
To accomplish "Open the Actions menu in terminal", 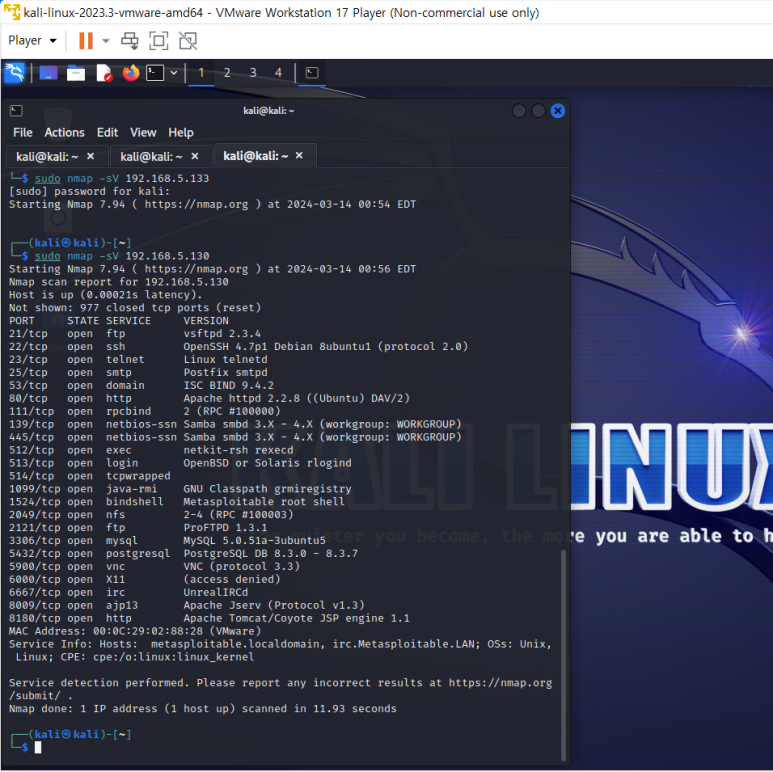I will click(65, 133).
